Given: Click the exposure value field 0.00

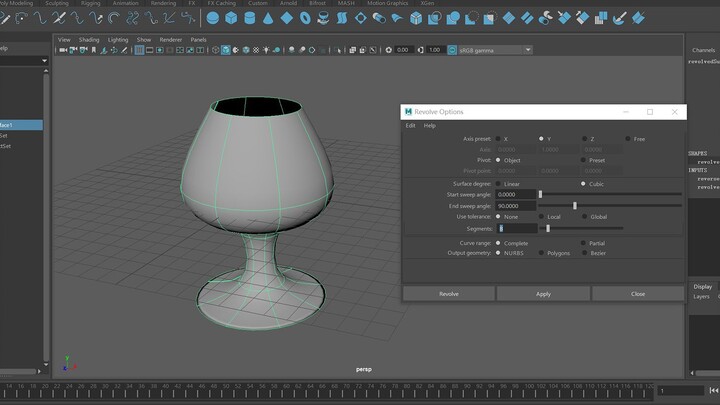Looking at the screenshot, I should [x=404, y=50].
